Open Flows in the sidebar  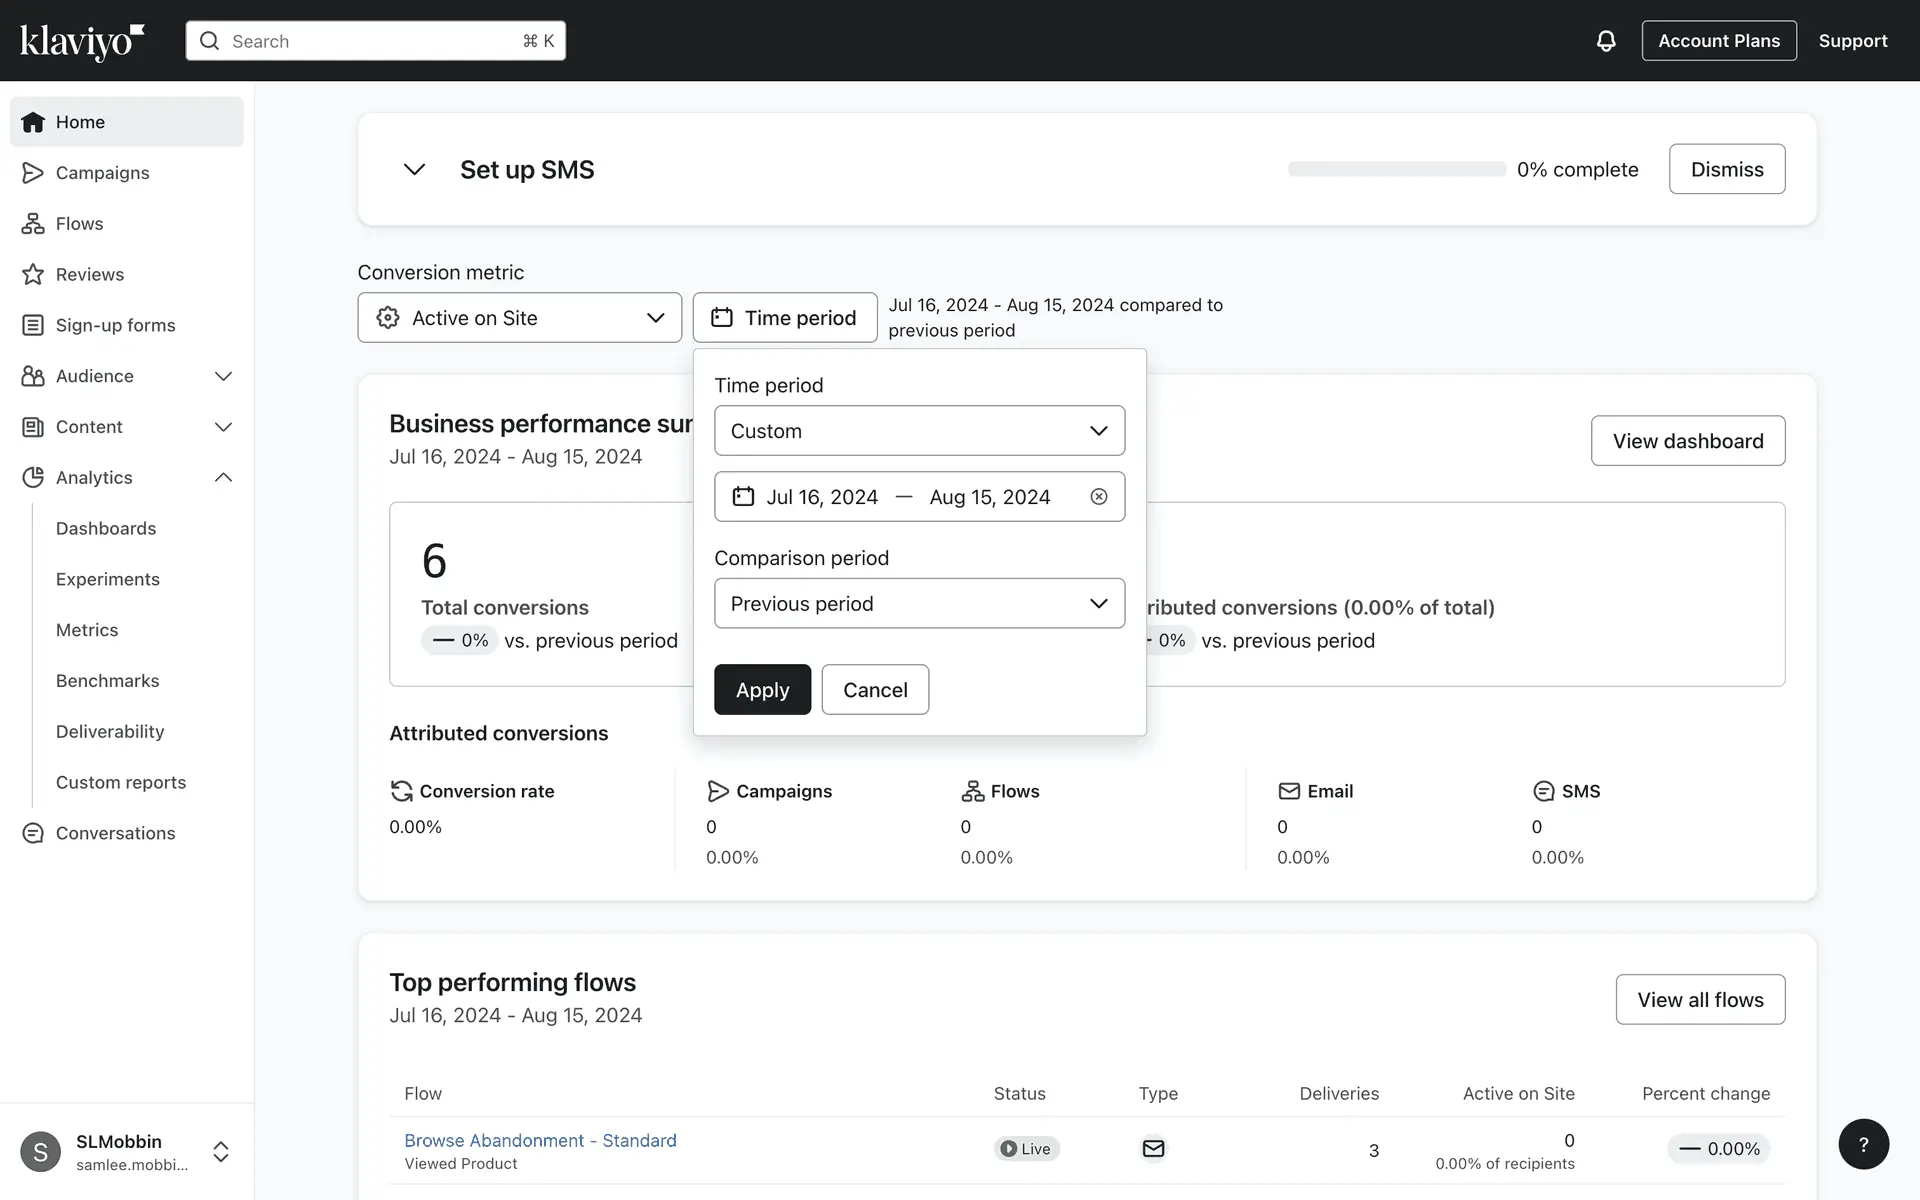pos(79,224)
